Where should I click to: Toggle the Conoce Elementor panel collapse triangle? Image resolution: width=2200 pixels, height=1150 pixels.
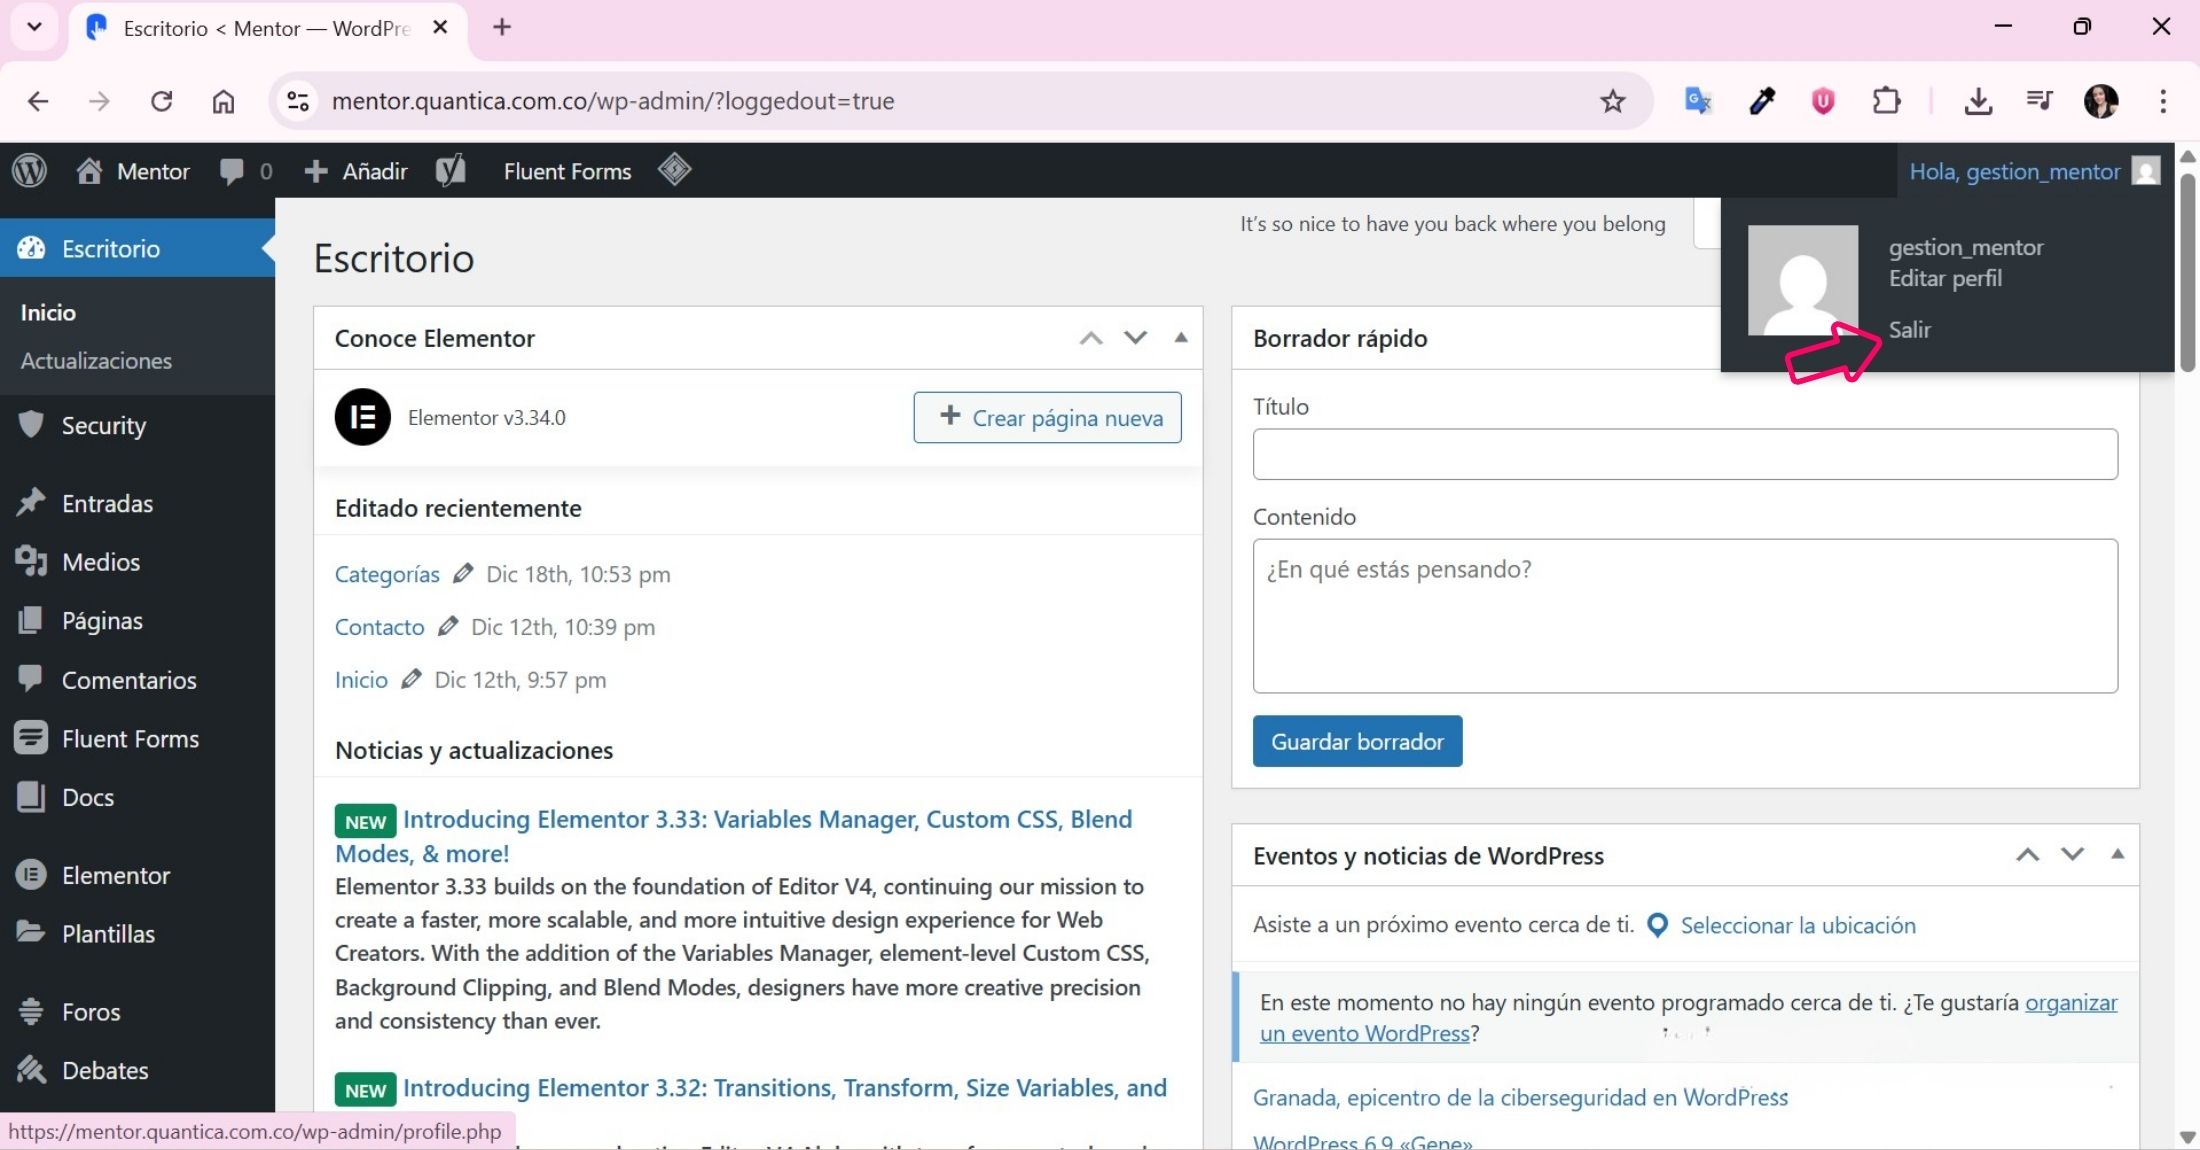[1181, 338]
